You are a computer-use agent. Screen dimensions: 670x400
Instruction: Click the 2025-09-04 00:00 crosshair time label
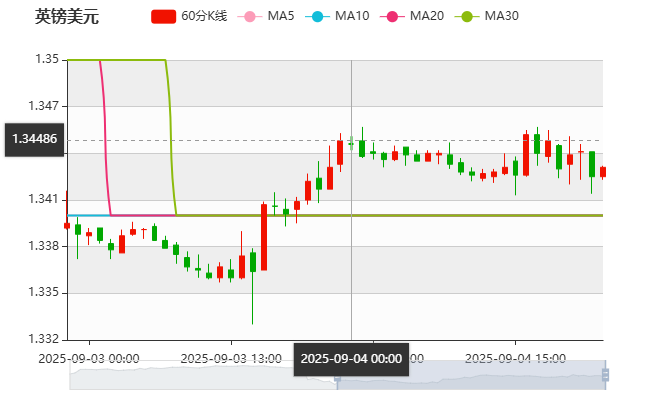click(x=351, y=359)
